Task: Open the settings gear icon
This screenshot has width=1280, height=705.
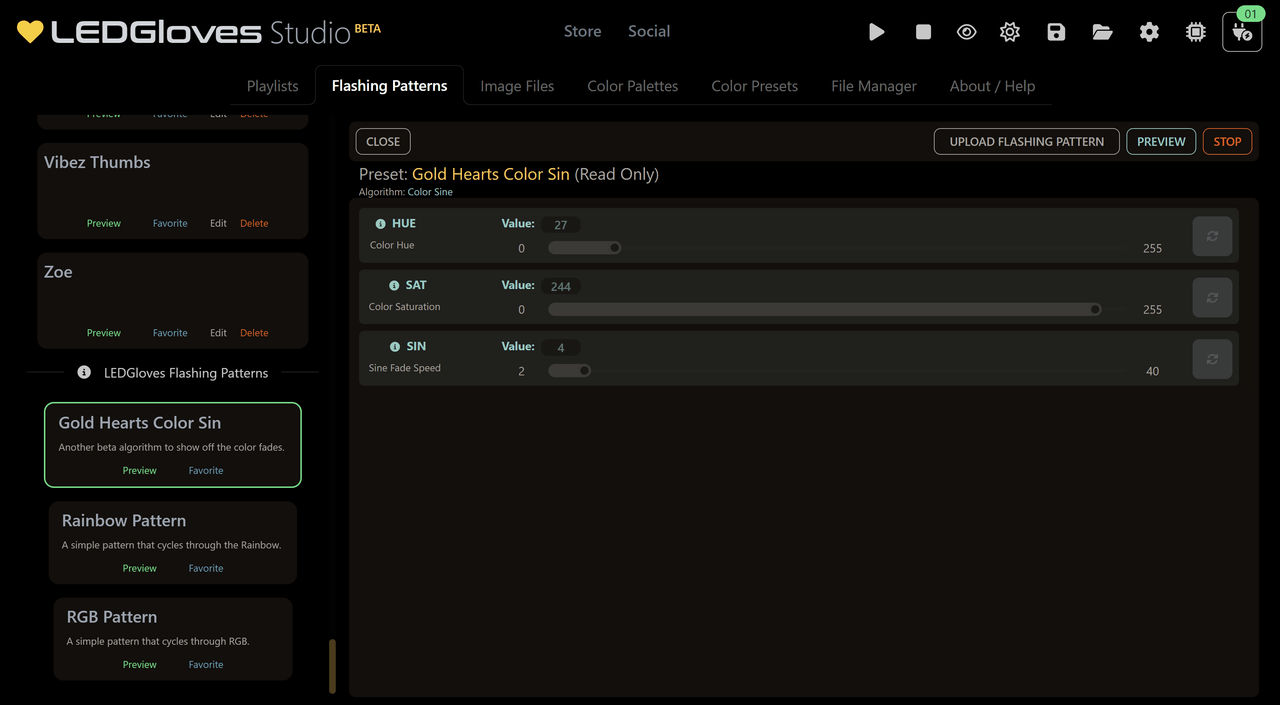Action: tap(1149, 32)
